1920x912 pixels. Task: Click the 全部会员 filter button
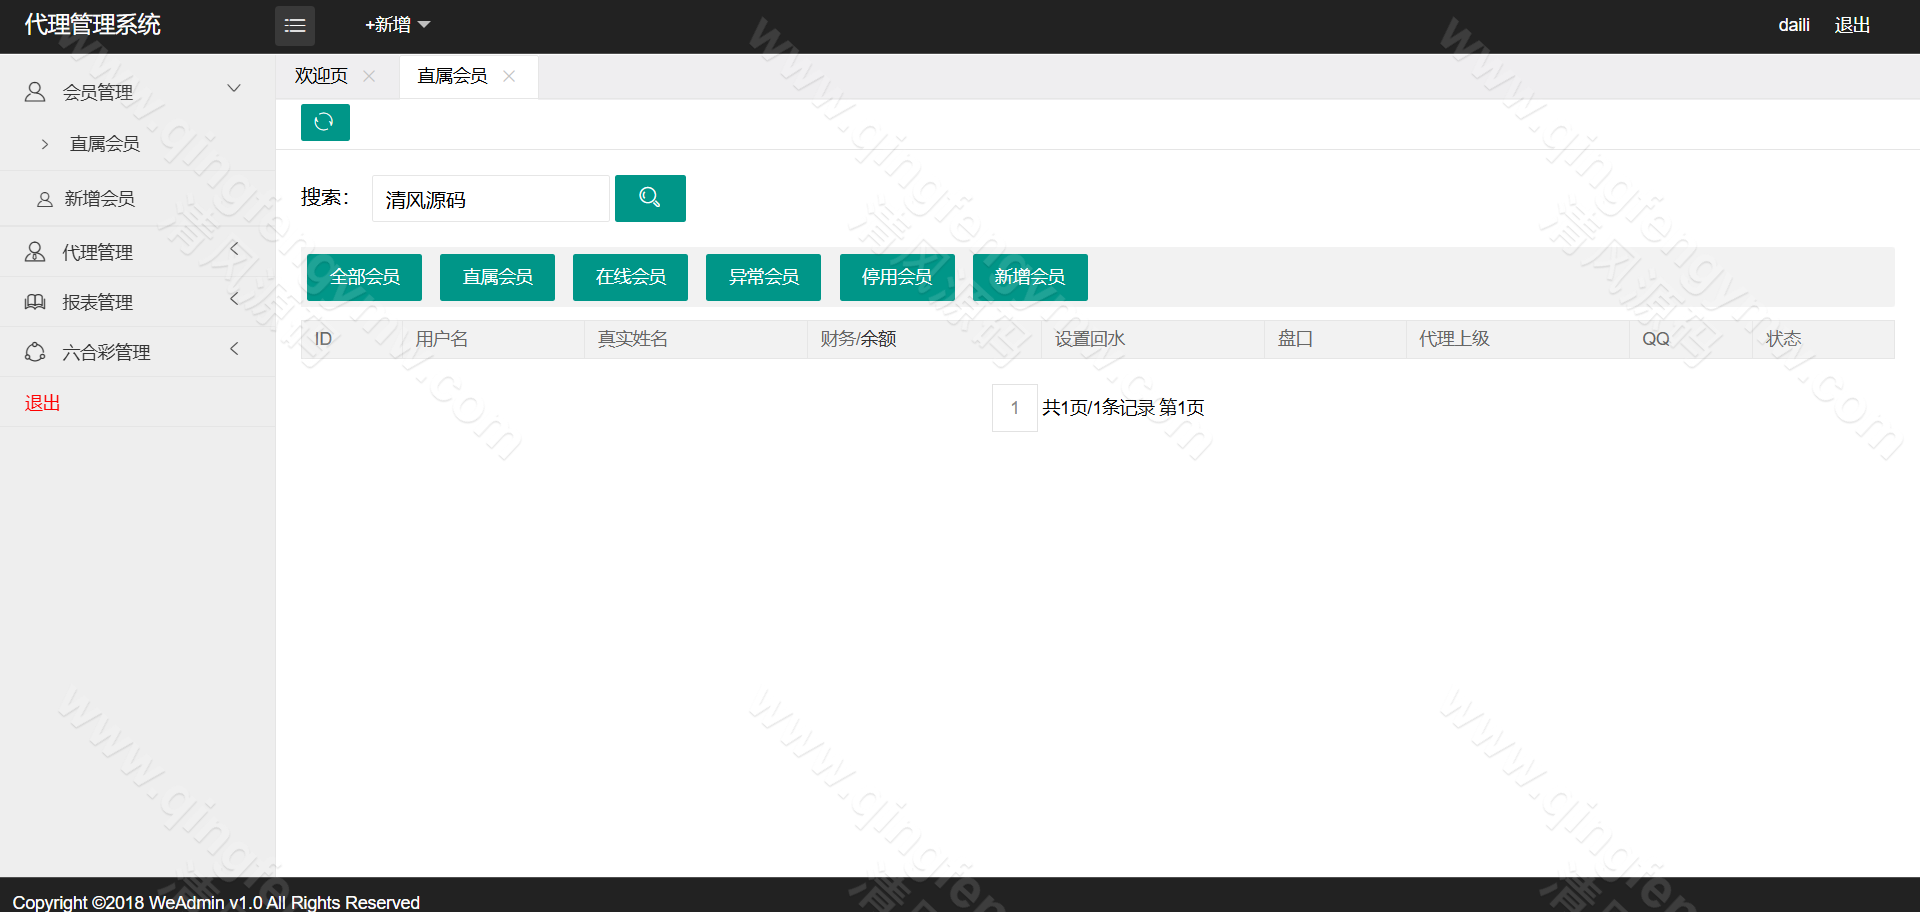(x=364, y=277)
